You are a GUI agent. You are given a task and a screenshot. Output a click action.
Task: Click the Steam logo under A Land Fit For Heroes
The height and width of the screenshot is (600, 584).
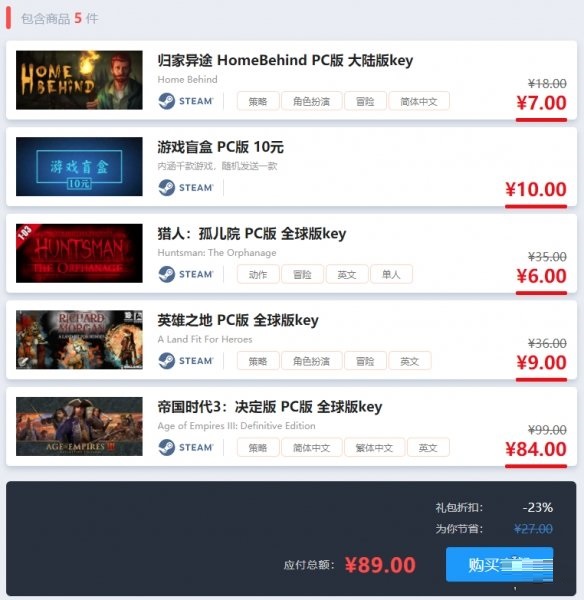tap(186, 360)
